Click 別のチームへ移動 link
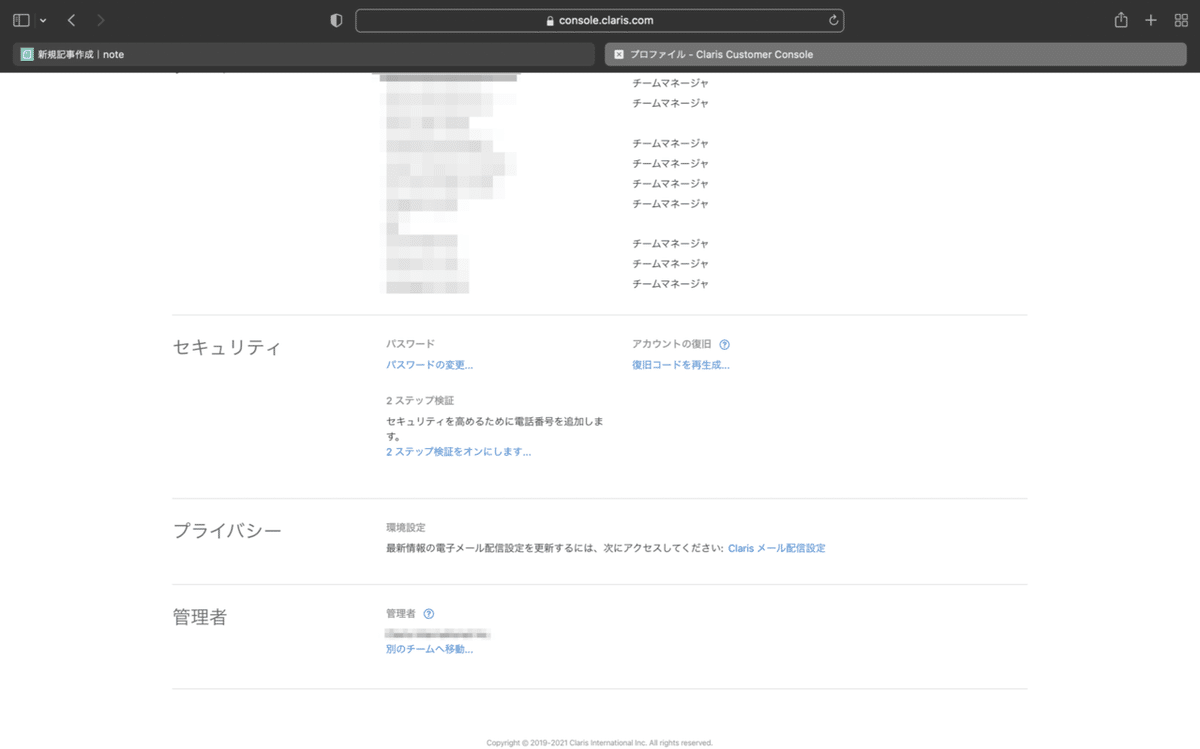The image size is (1200, 749). tap(428, 648)
